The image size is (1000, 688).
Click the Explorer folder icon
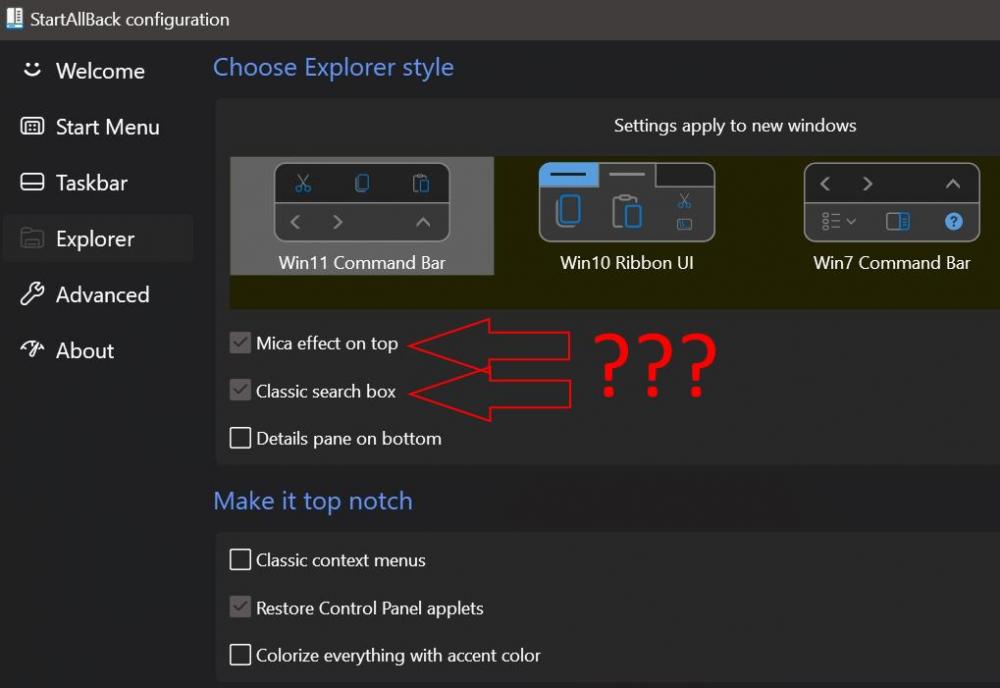click(x=32, y=238)
